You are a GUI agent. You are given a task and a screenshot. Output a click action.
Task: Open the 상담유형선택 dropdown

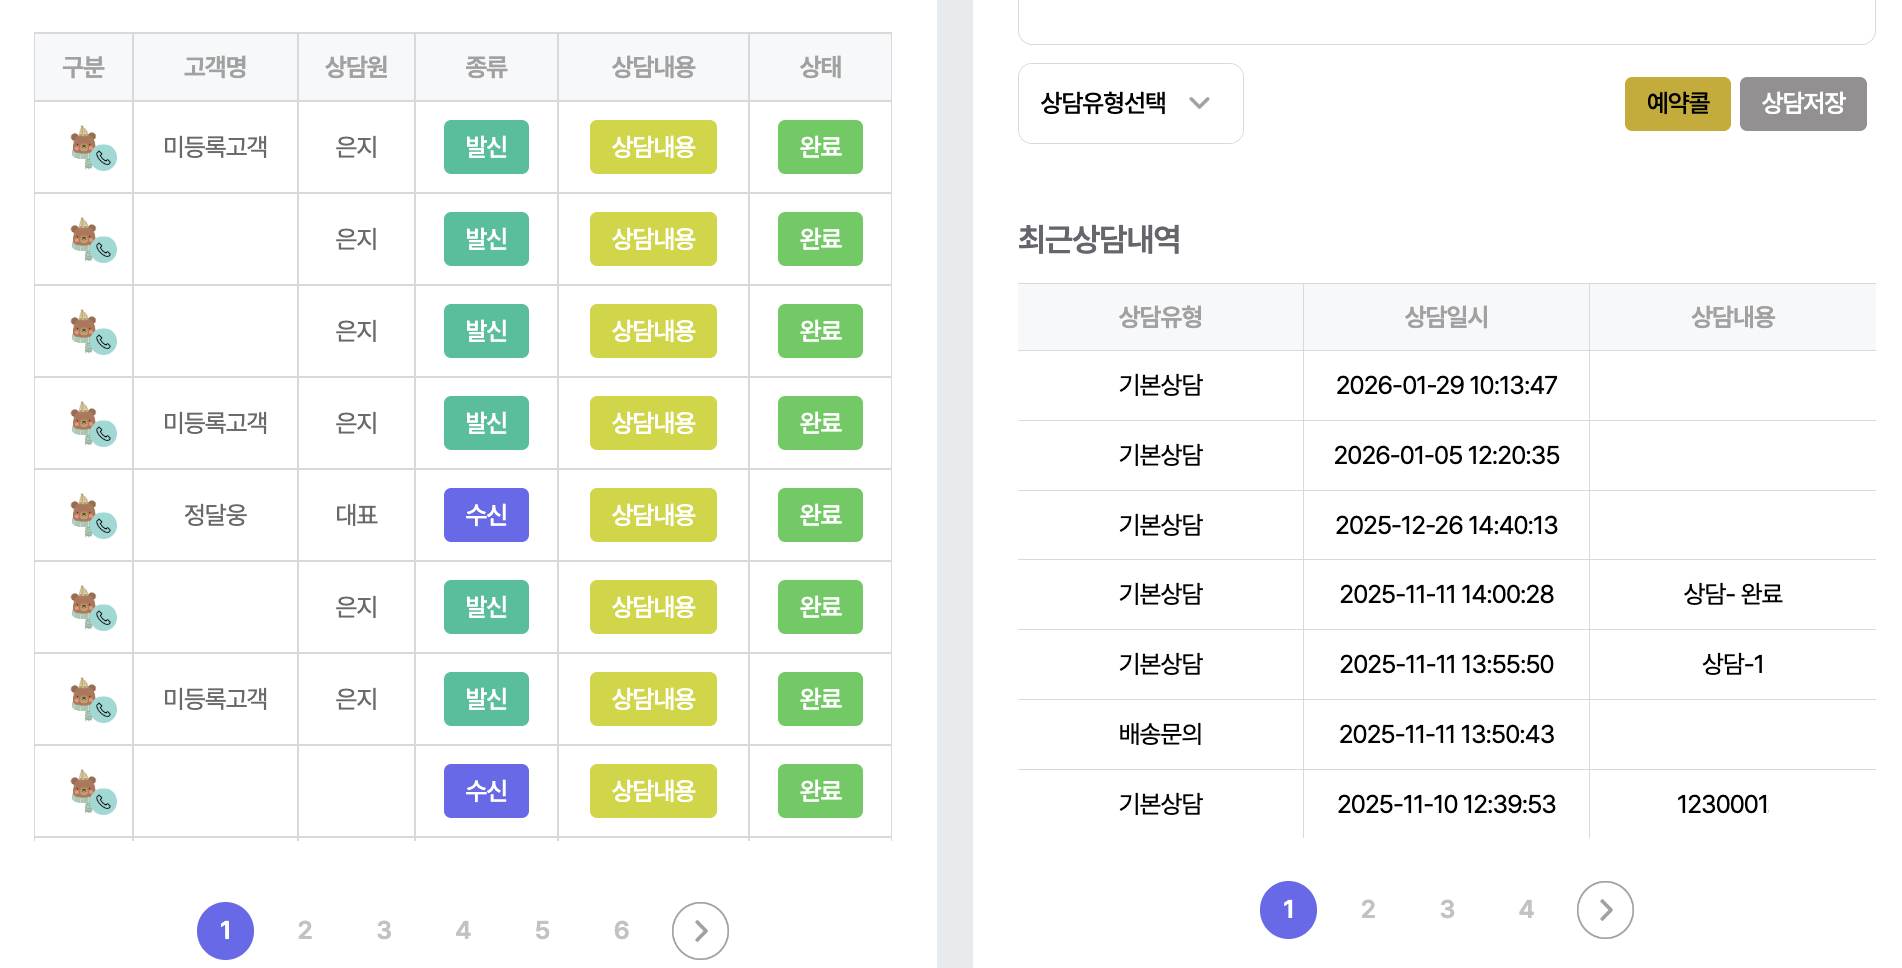[1130, 103]
